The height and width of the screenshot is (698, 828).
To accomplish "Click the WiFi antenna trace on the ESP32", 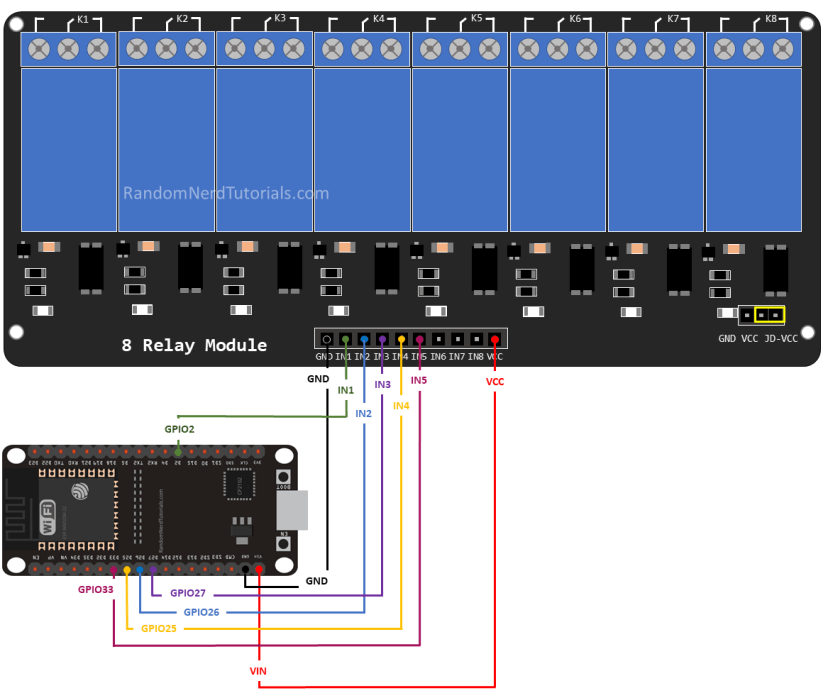I will click(x=17, y=507).
